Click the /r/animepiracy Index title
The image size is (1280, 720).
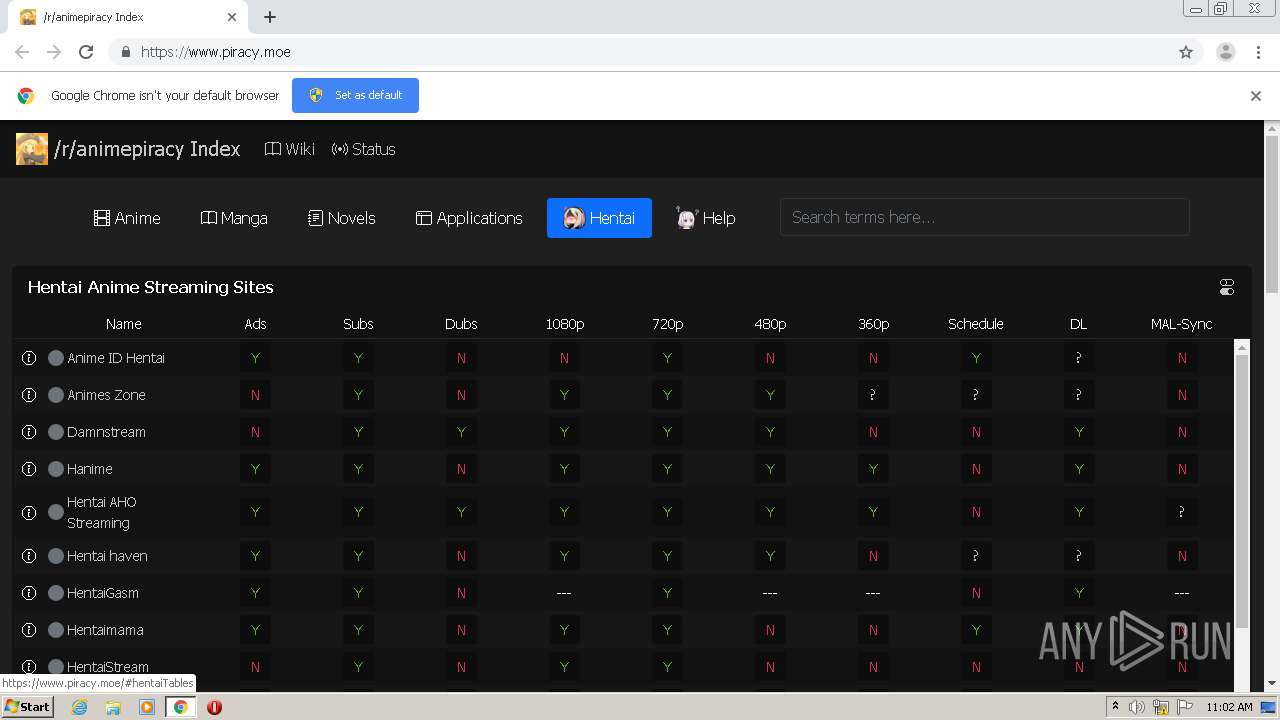(x=147, y=149)
